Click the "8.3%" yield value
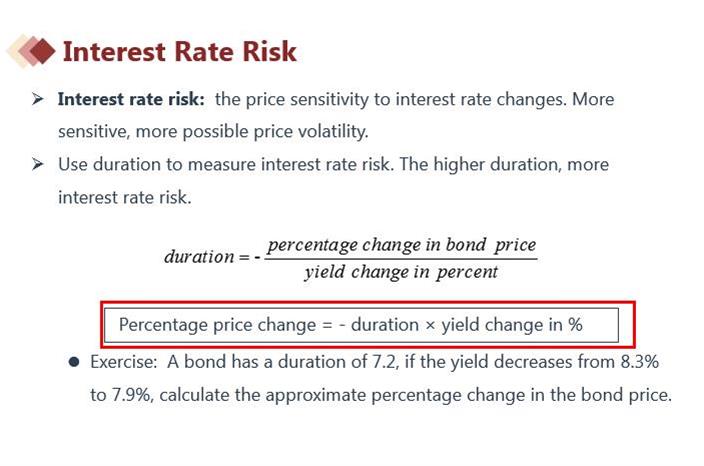704x466 pixels. tap(636, 362)
